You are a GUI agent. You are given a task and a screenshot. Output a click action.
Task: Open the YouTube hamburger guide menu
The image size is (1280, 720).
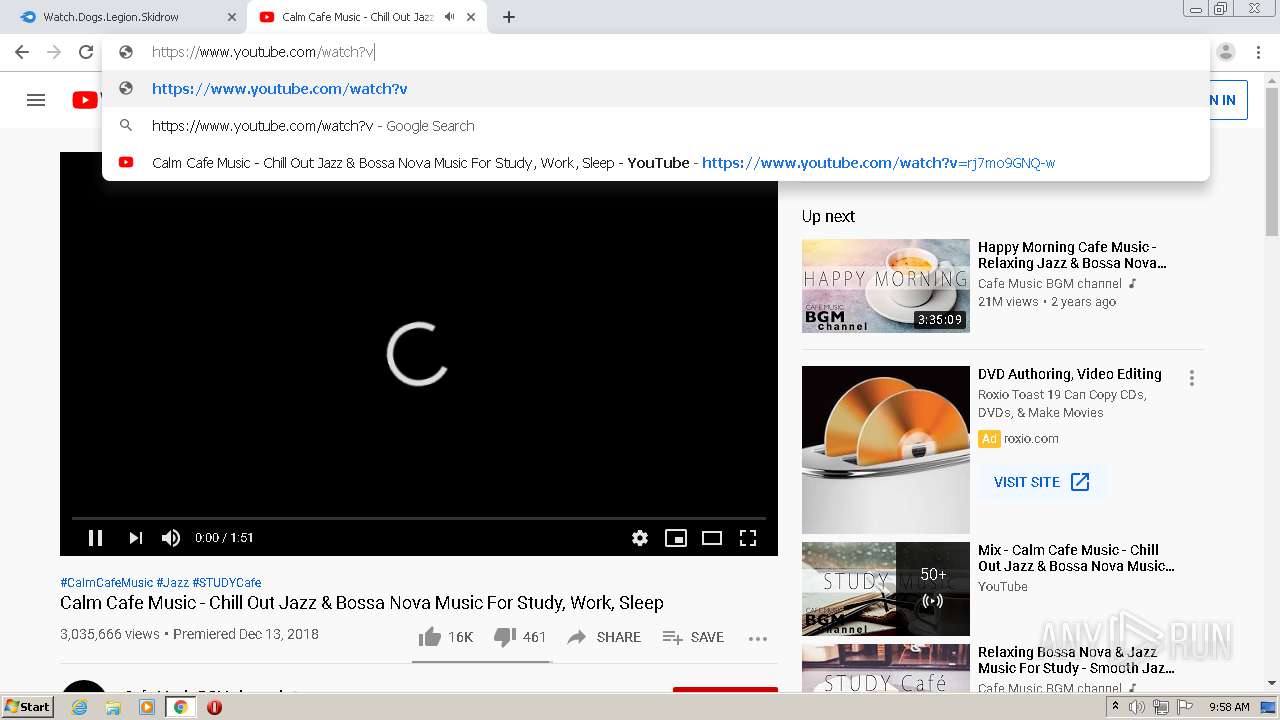tap(36, 100)
